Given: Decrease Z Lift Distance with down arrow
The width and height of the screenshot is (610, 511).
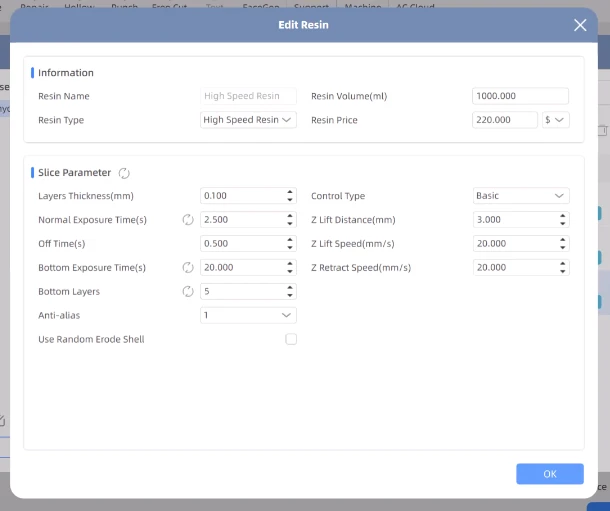Looking at the screenshot, I should click(563, 224).
